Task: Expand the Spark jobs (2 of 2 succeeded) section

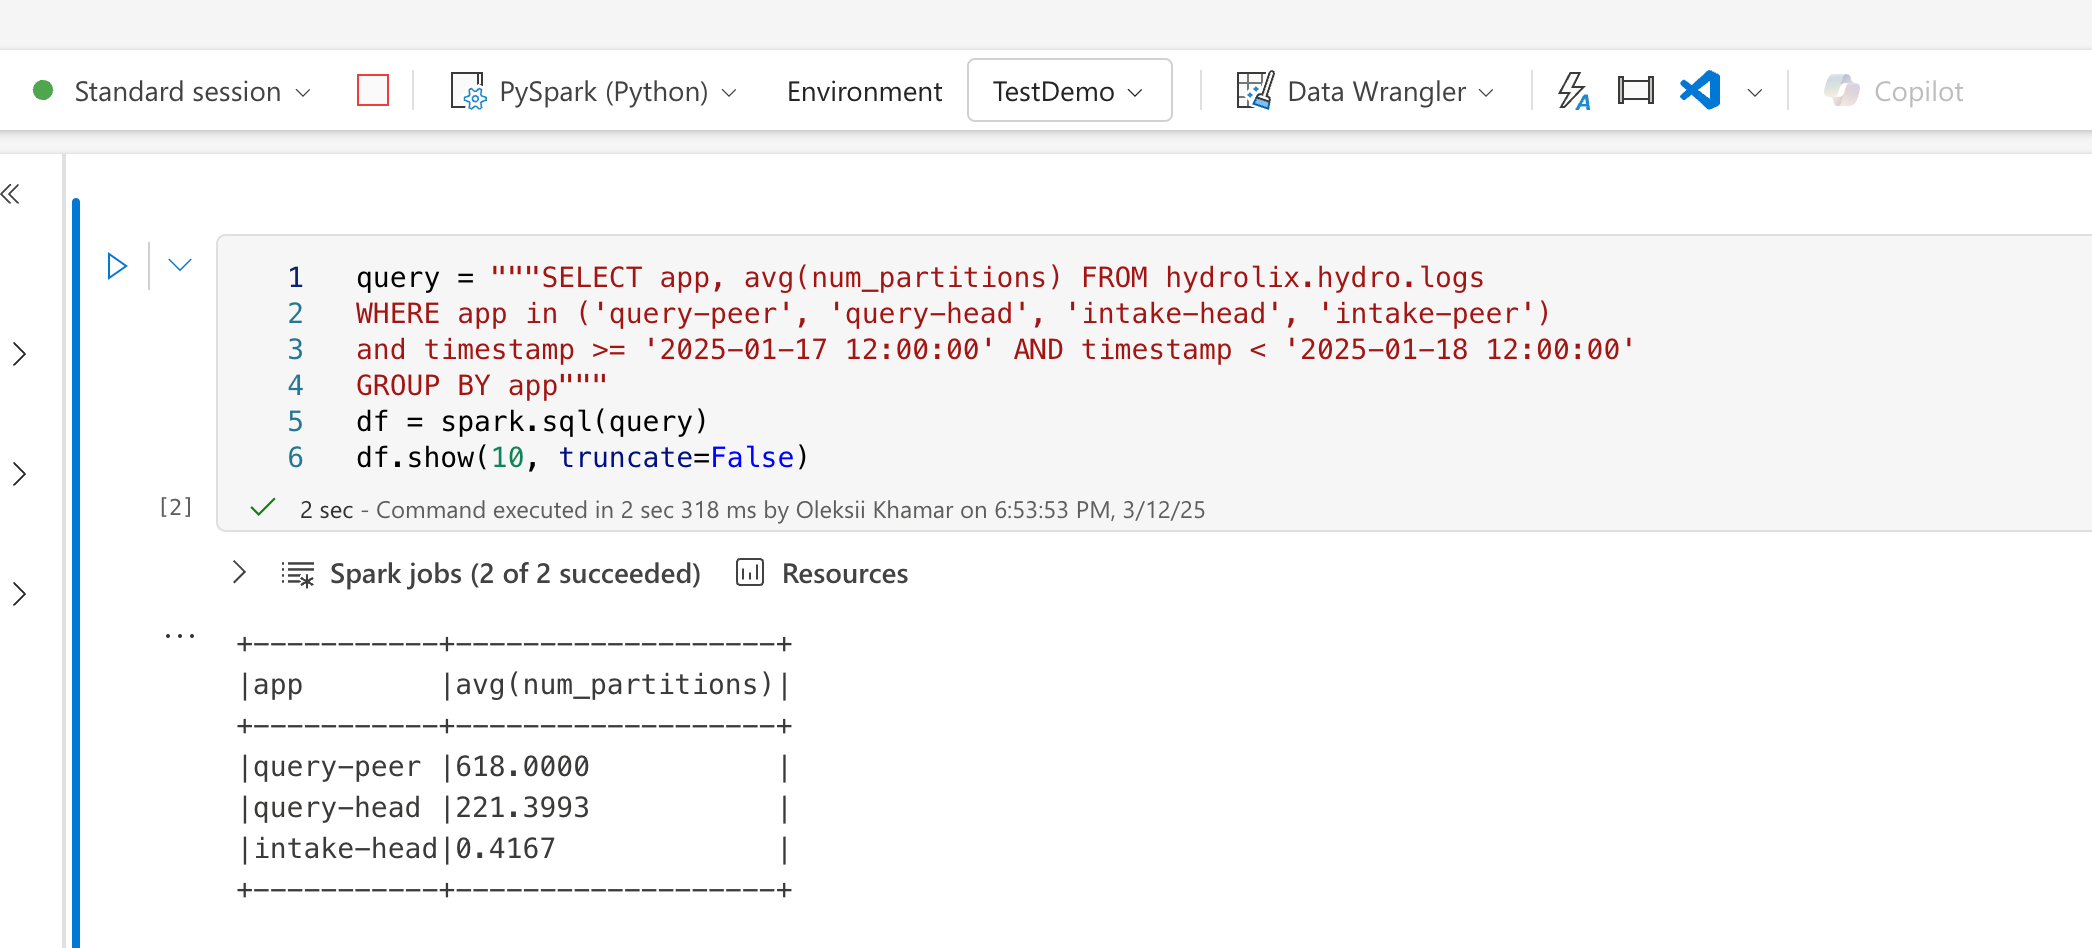Action: click(x=238, y=572)
